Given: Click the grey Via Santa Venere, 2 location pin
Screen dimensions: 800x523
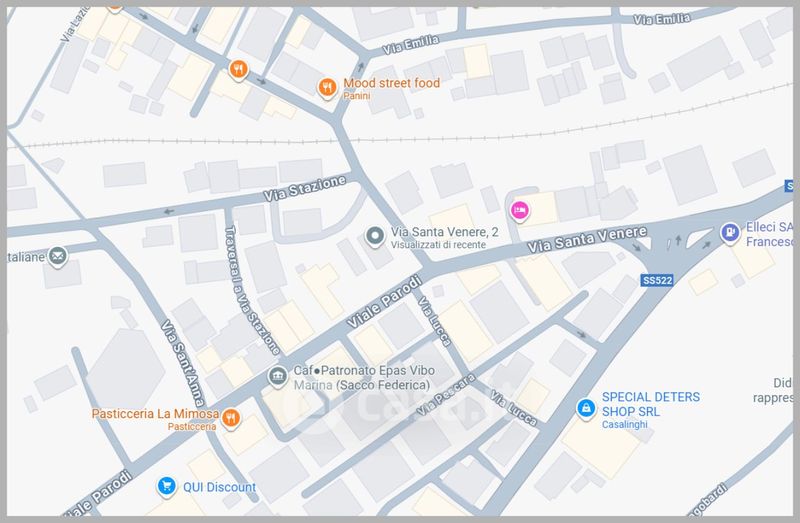Looking at the screenshot, I should (x=374, y=237).
